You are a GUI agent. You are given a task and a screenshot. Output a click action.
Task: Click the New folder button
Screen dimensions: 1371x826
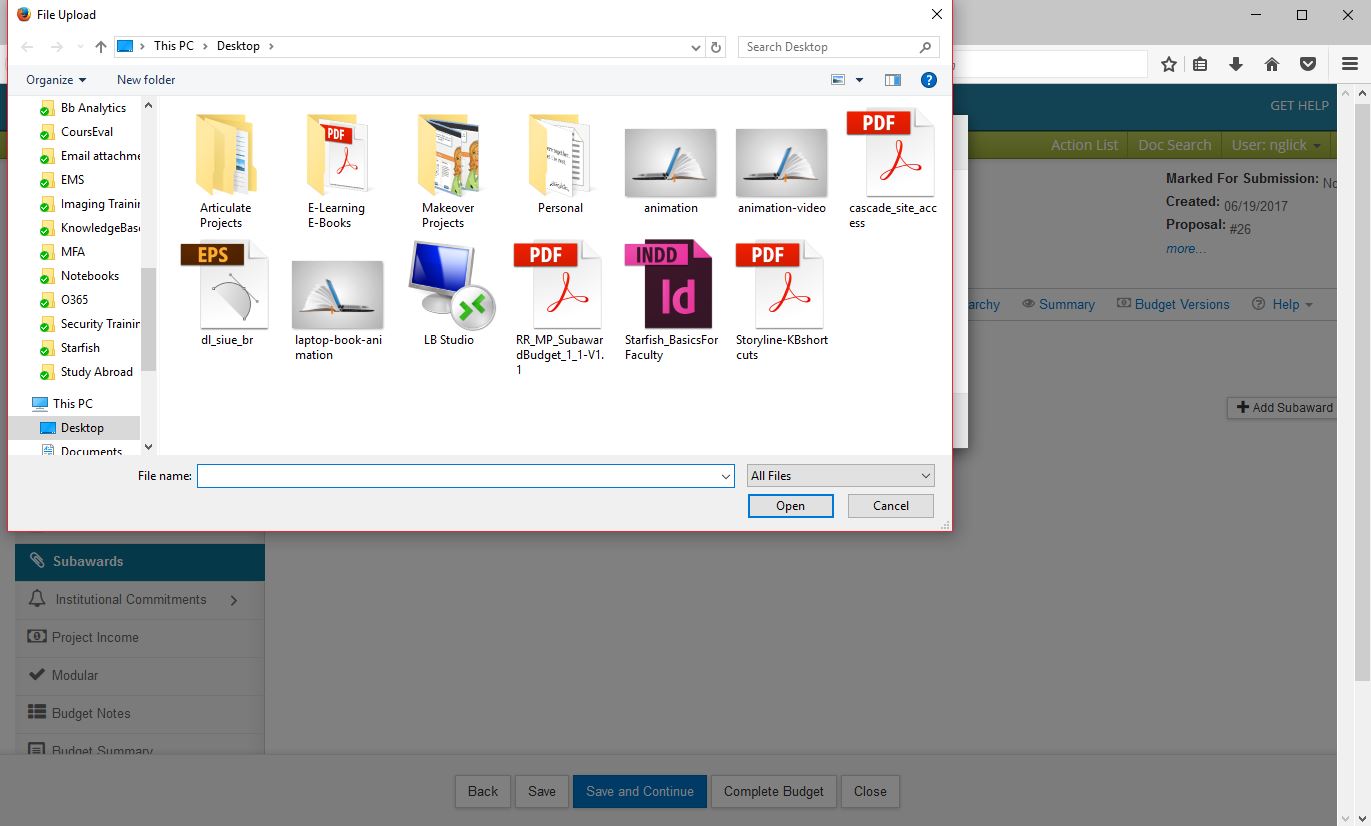click(146, 80)
